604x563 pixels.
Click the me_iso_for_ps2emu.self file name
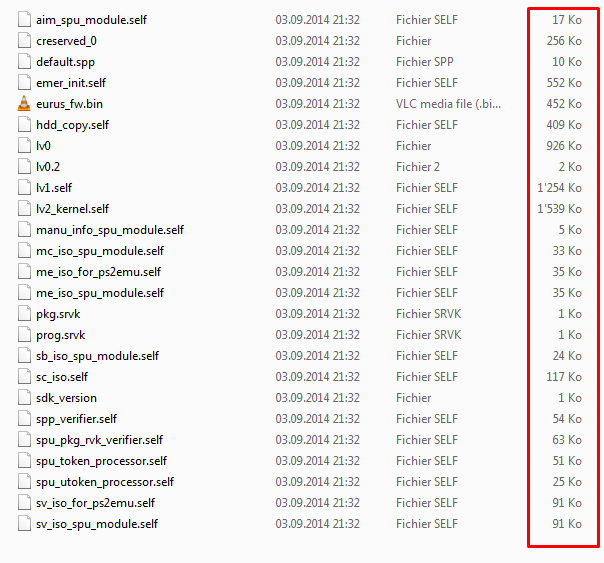[x=98, y=272]
